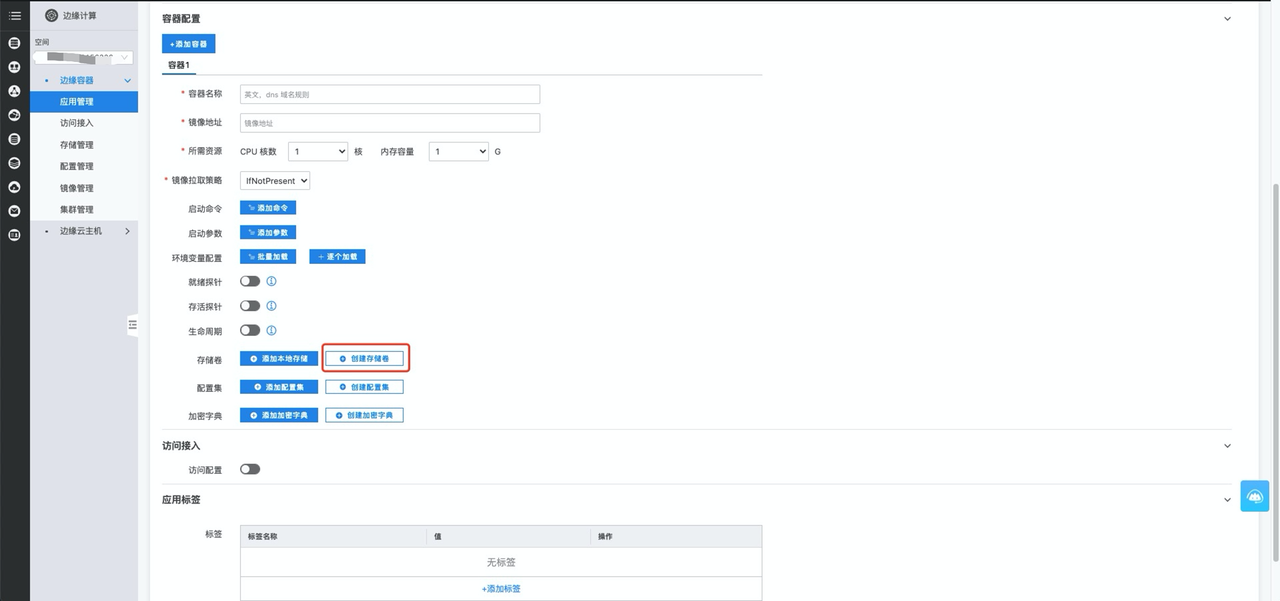Focus the 容器名称 input field
The width and height of the screenshot is (1280, 601).
tap(390, 94)
